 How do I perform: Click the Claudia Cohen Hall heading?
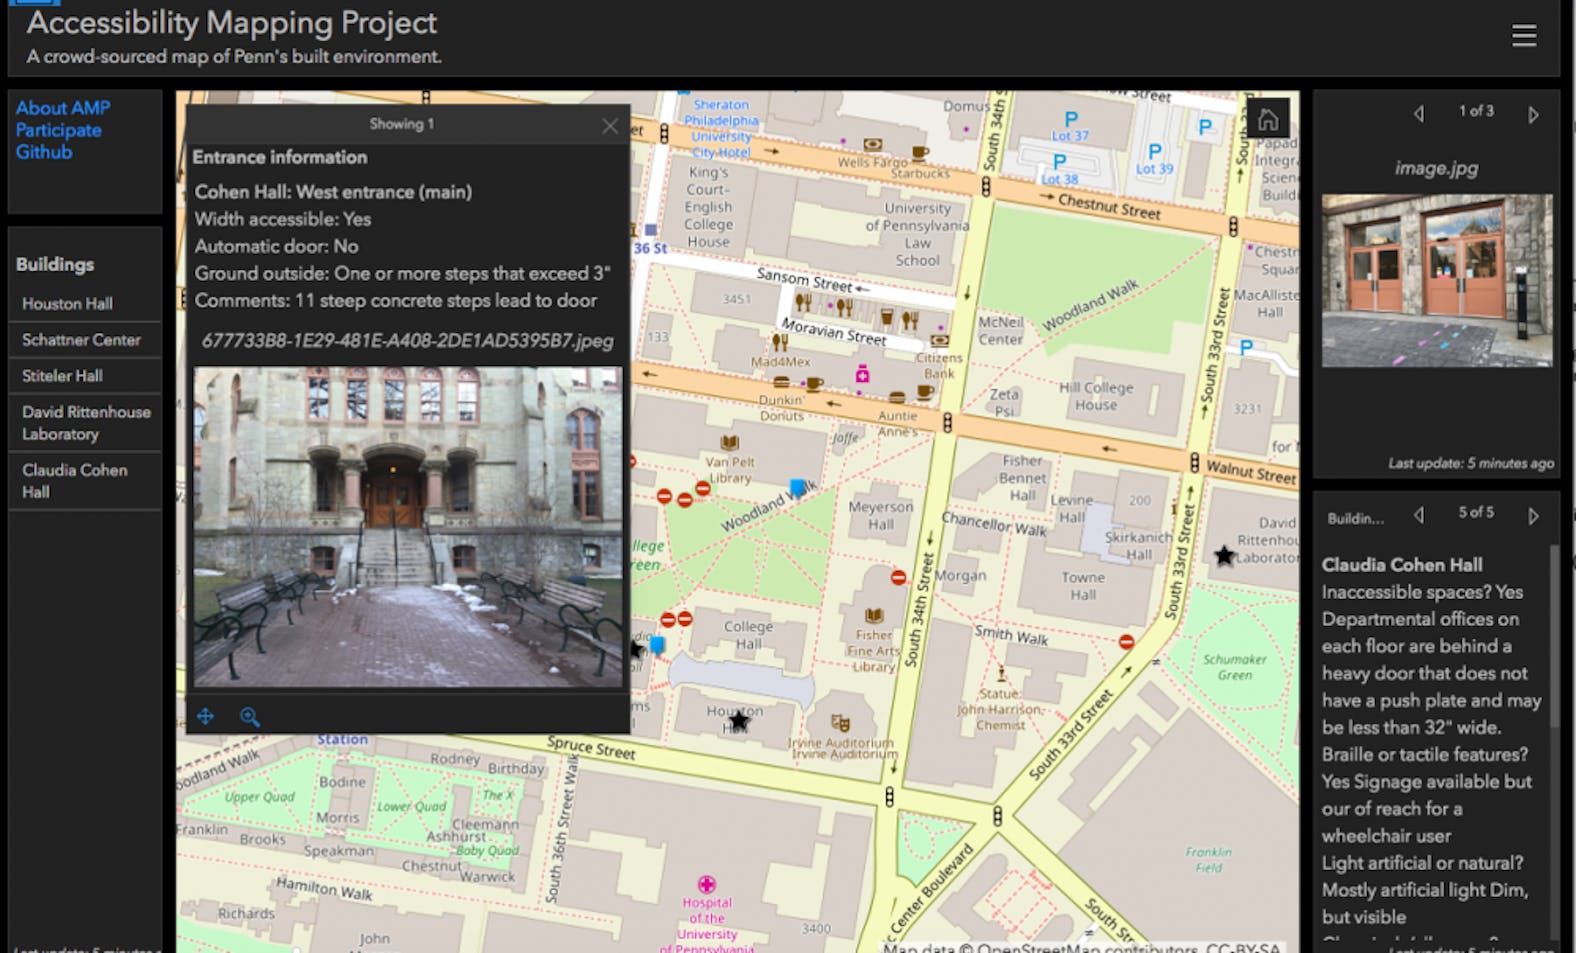pyautogui.click(x=1402, y=565)
